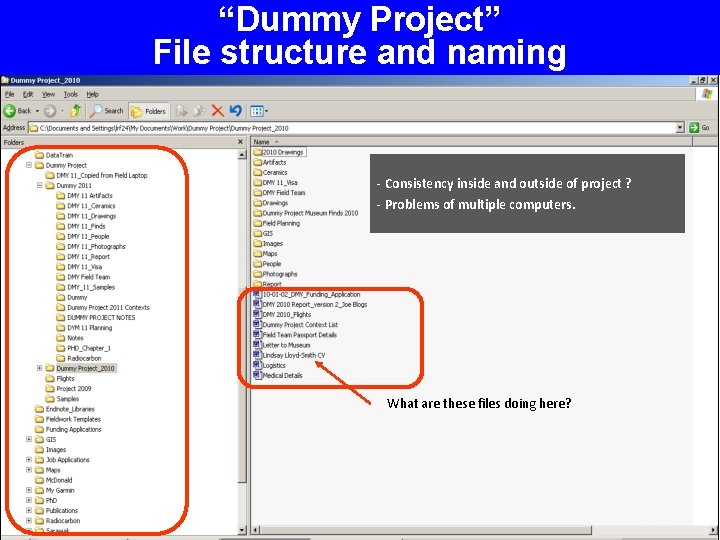The height and width of the screenshot is (540, 720).
Task: Select Medical Details document icon
Action: 257,375
